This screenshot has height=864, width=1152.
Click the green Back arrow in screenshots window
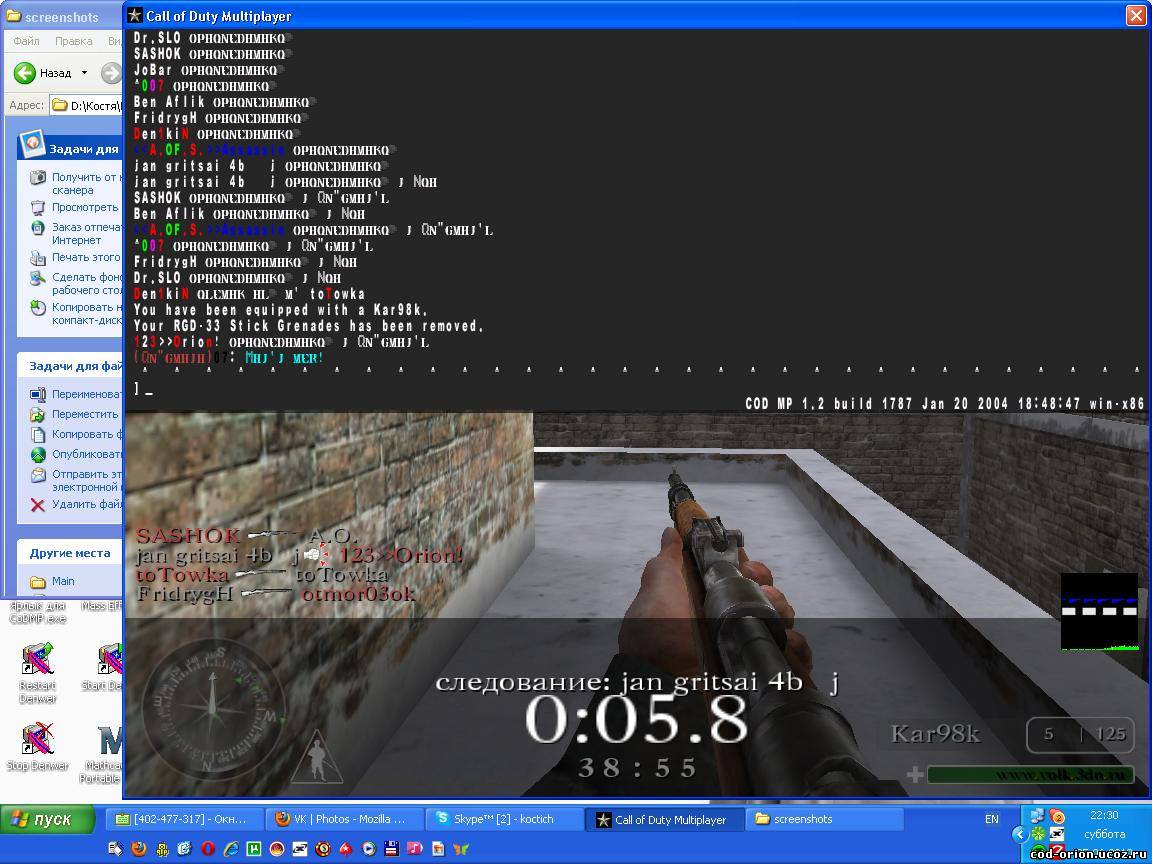[24, 73]
